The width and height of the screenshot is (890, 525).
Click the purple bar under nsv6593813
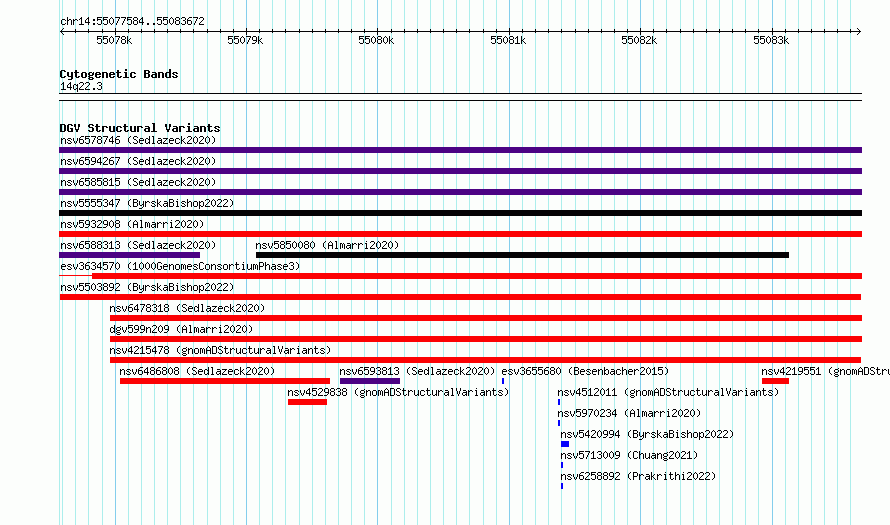(x=370, y=381)
